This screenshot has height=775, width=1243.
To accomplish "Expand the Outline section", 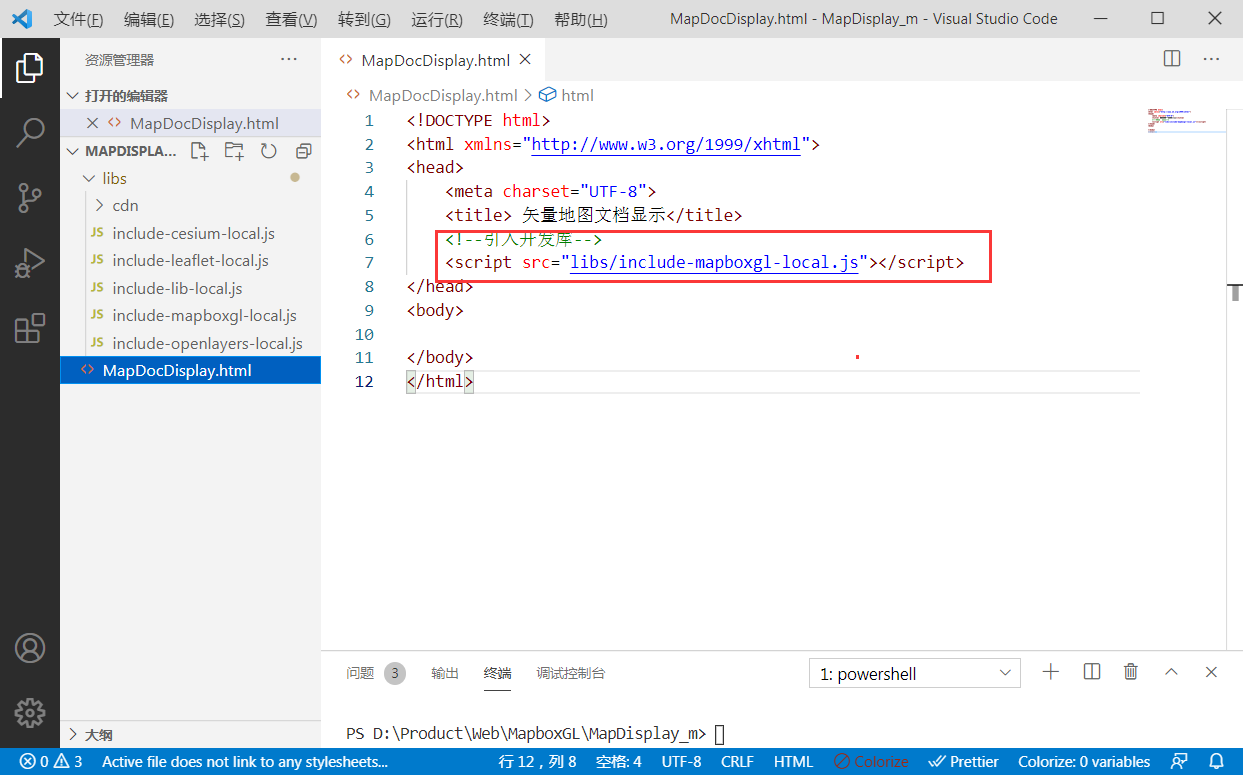I will click(190, 734).
